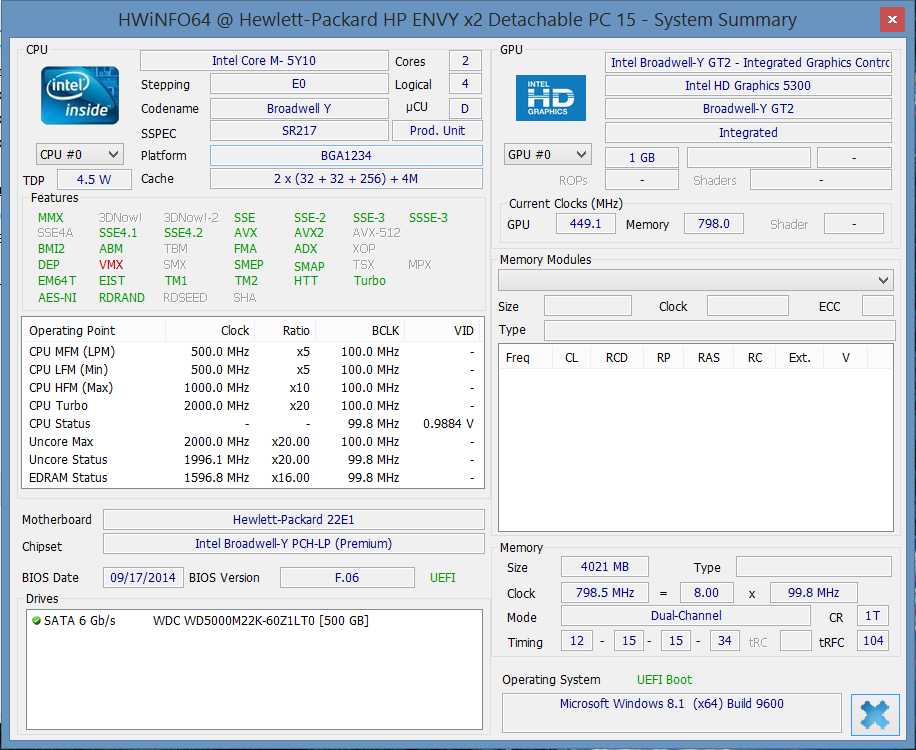
Task: Click the Platform BGA1234 field
Action: pyautogui.click(x=346, y=155)
